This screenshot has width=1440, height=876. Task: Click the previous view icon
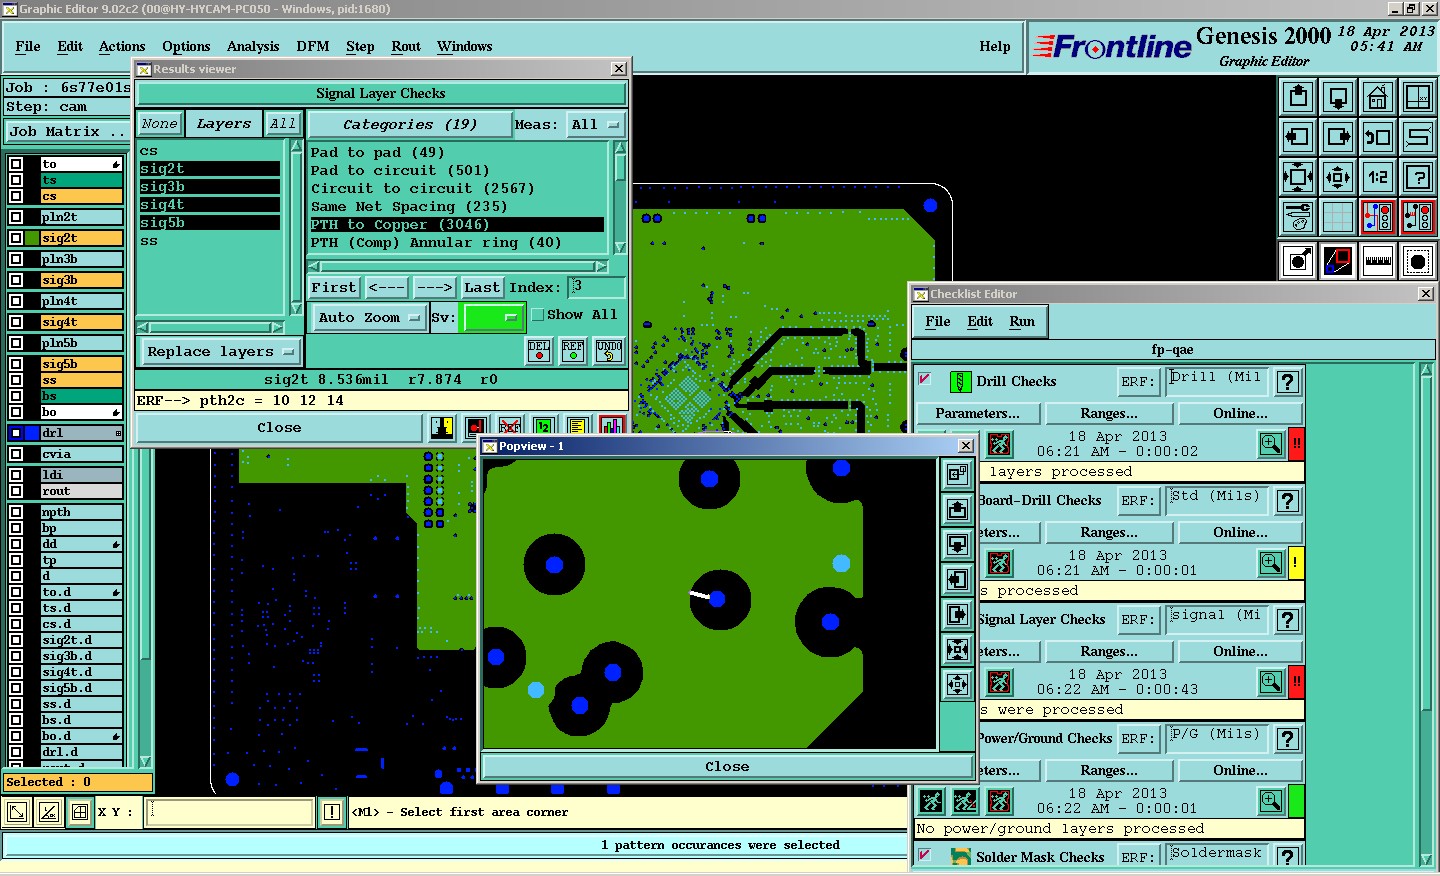[x=1378, y=137]
